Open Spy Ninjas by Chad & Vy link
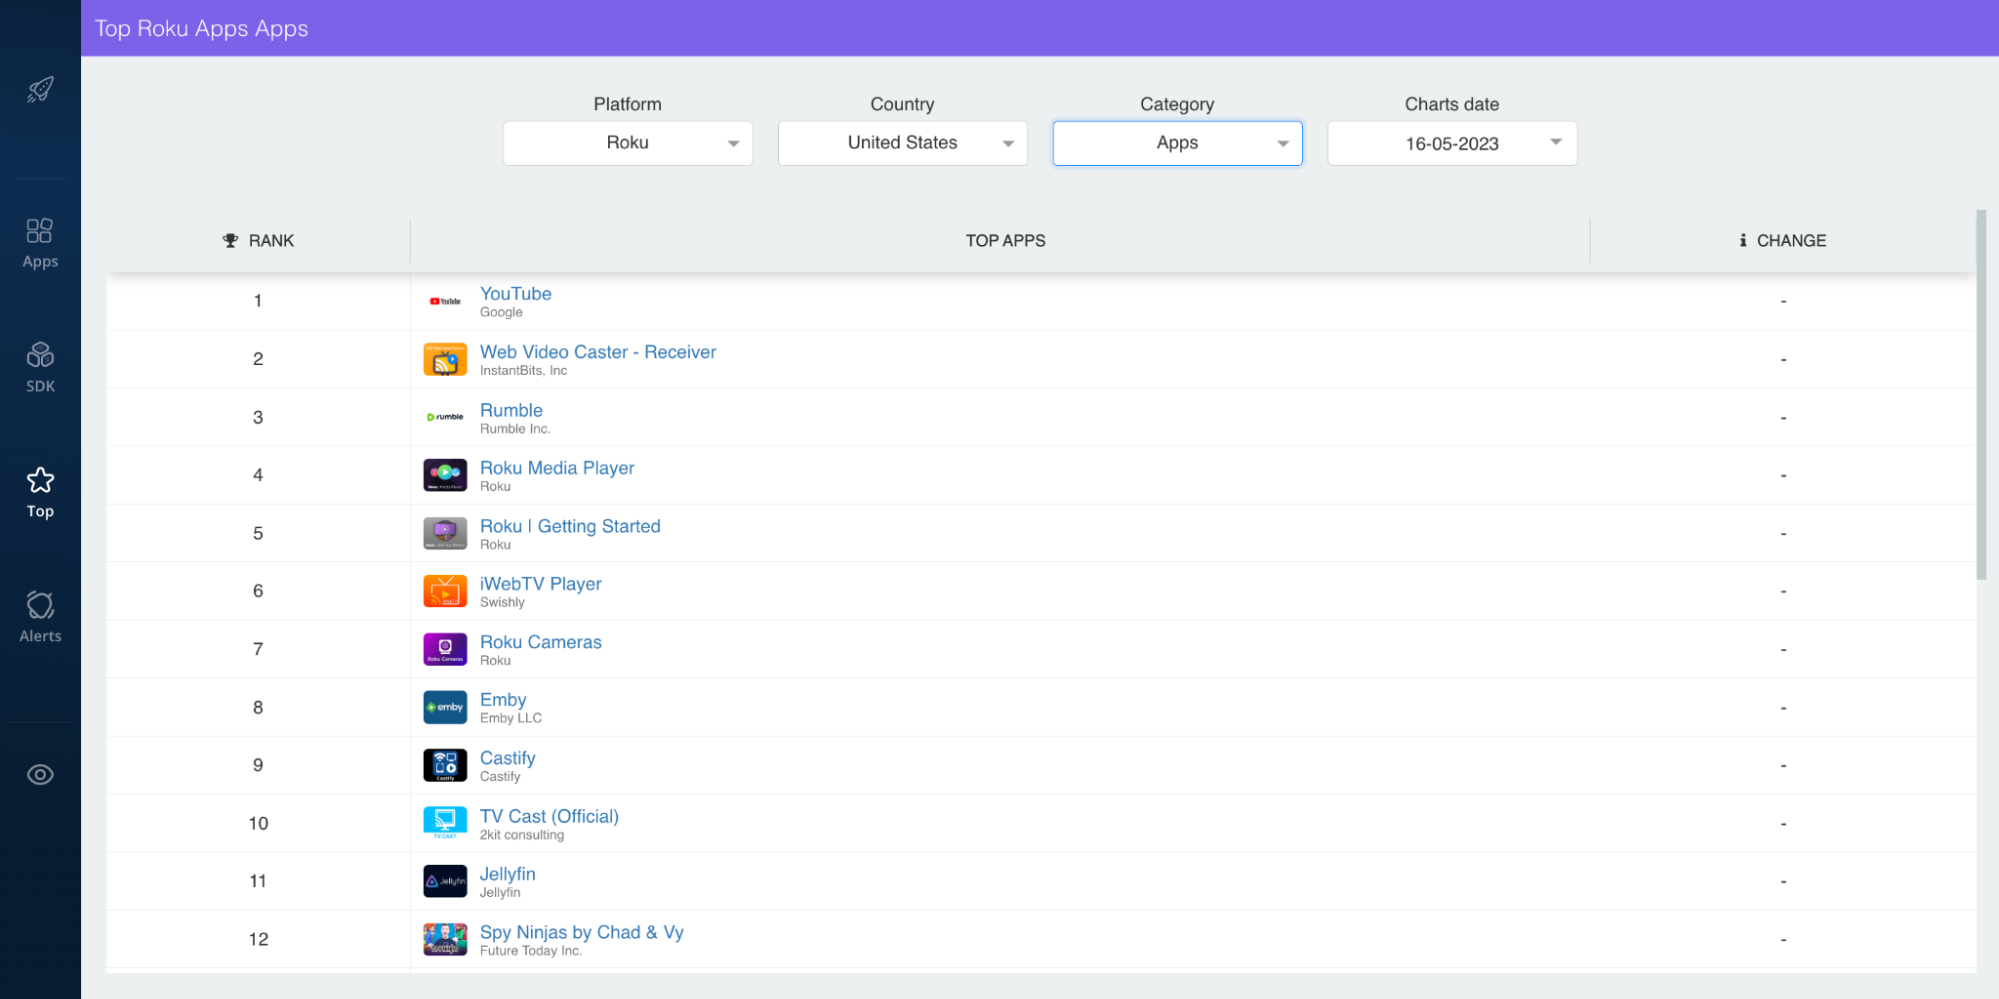1999x999 pixels. (x=582, y=932)
